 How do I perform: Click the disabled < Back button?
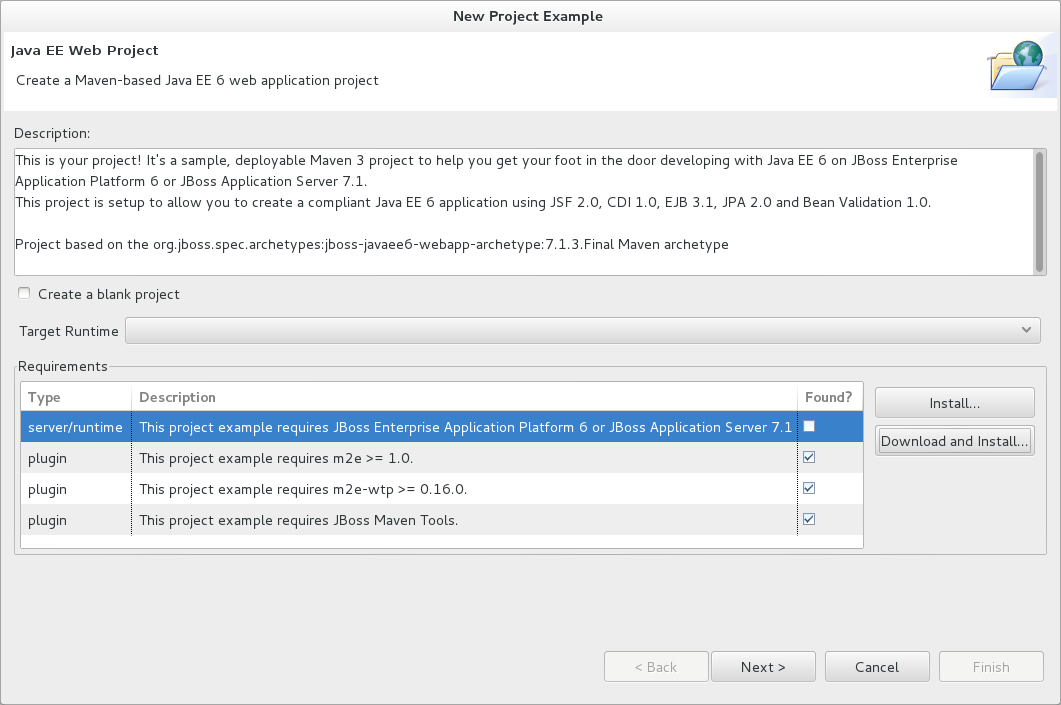point(656,667)
